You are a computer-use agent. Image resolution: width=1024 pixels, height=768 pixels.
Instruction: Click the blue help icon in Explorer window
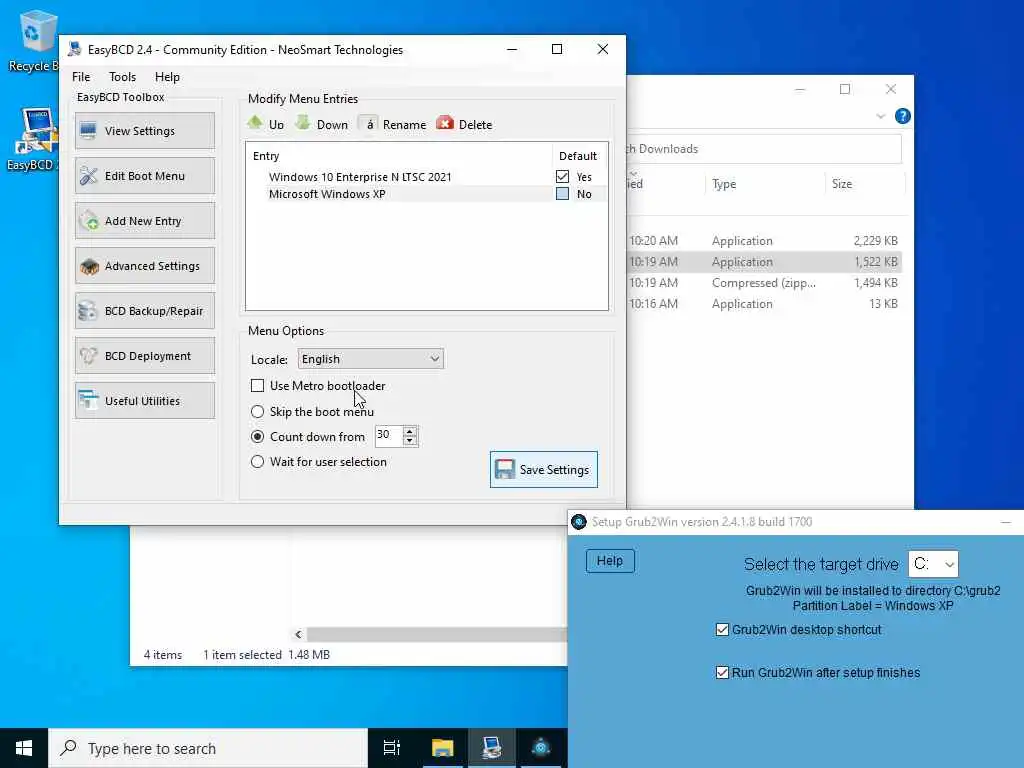click(x=903, y=116)
